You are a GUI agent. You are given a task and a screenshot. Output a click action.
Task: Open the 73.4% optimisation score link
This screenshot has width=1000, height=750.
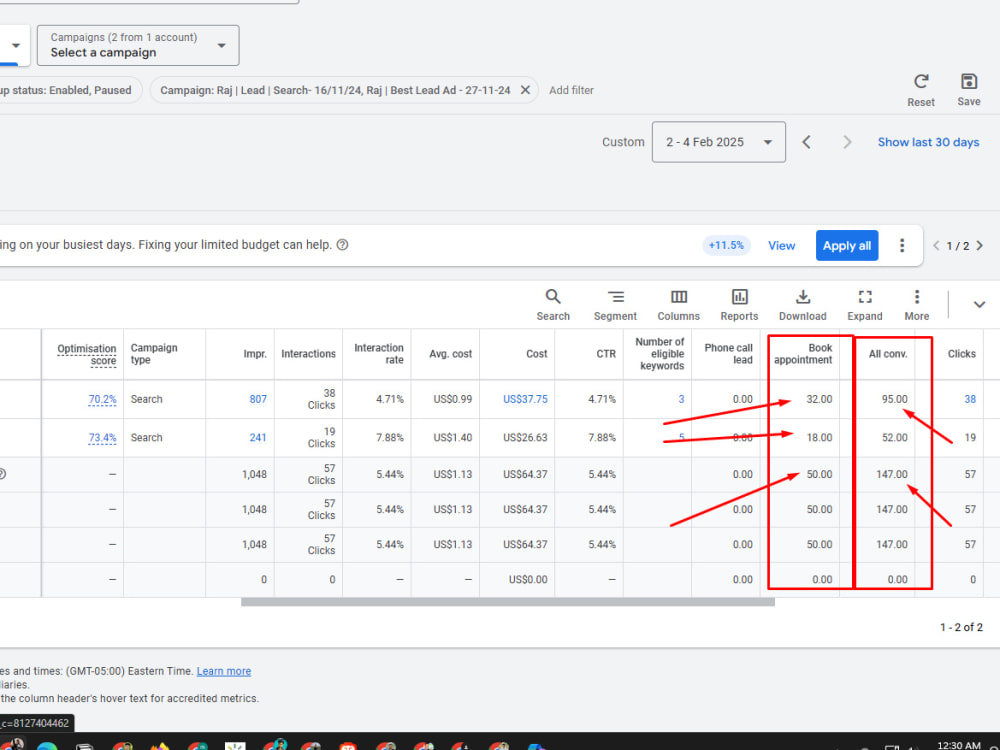(102, 438)
